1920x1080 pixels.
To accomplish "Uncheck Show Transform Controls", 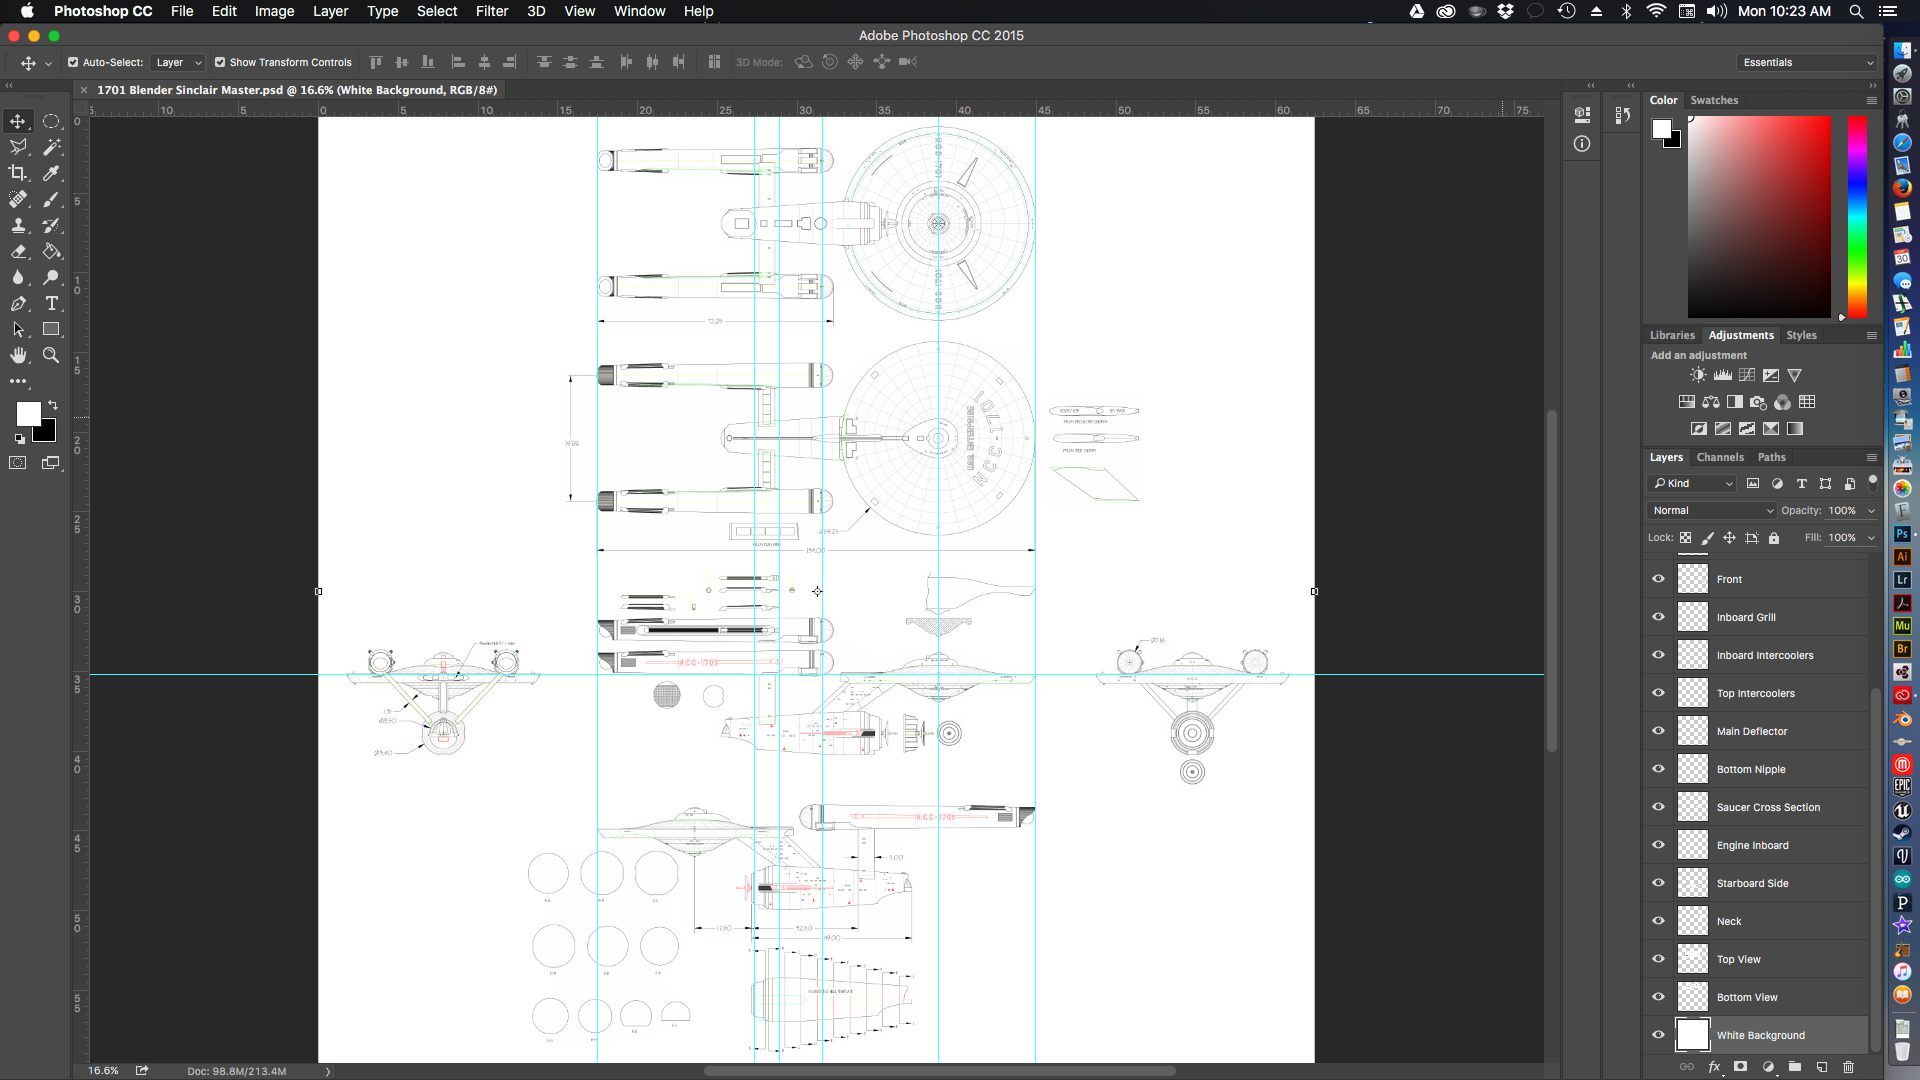I will coord(220,62).
